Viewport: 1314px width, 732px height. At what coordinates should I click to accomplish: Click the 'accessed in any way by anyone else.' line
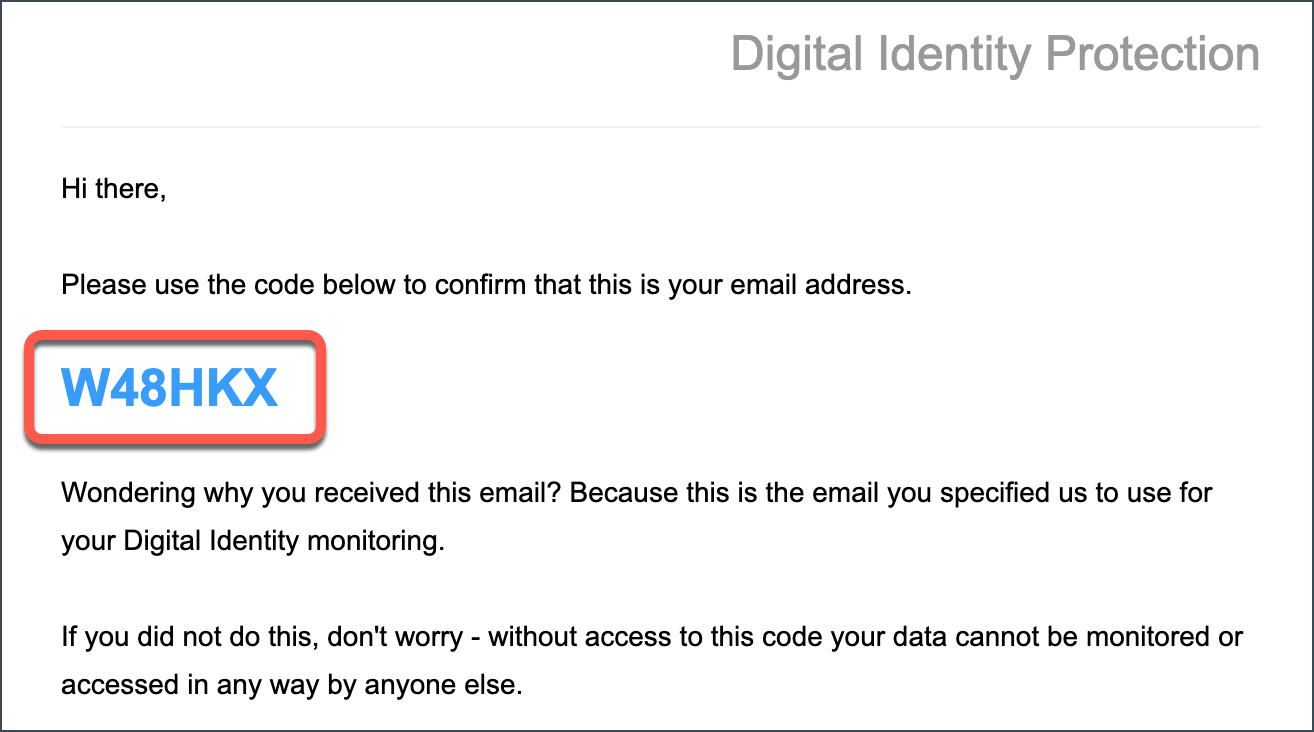291,686
